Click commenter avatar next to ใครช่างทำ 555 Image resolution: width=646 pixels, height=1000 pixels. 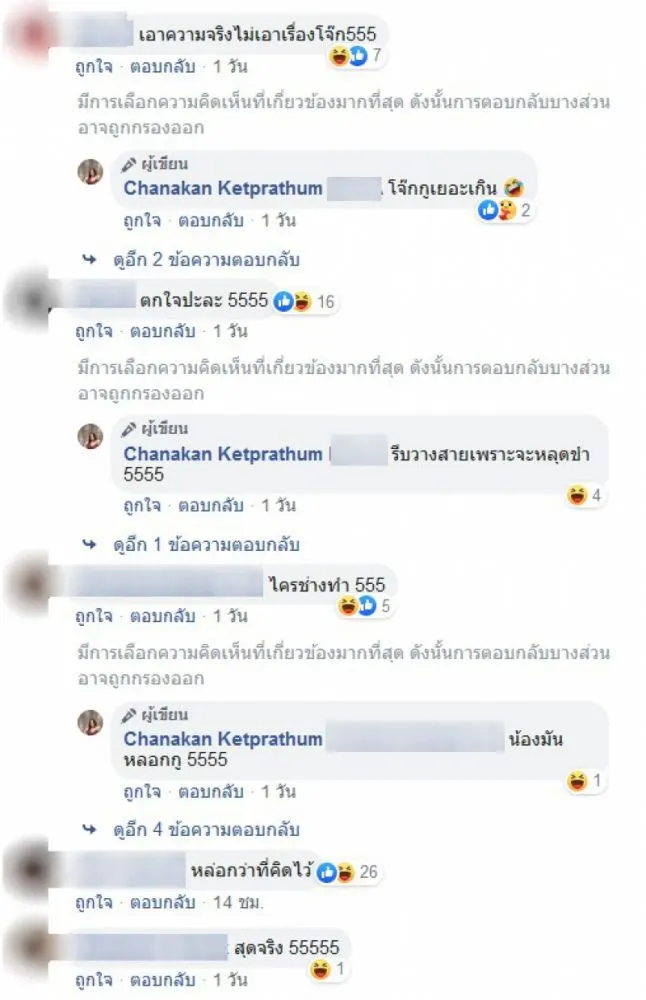click(x=27, y=584)
